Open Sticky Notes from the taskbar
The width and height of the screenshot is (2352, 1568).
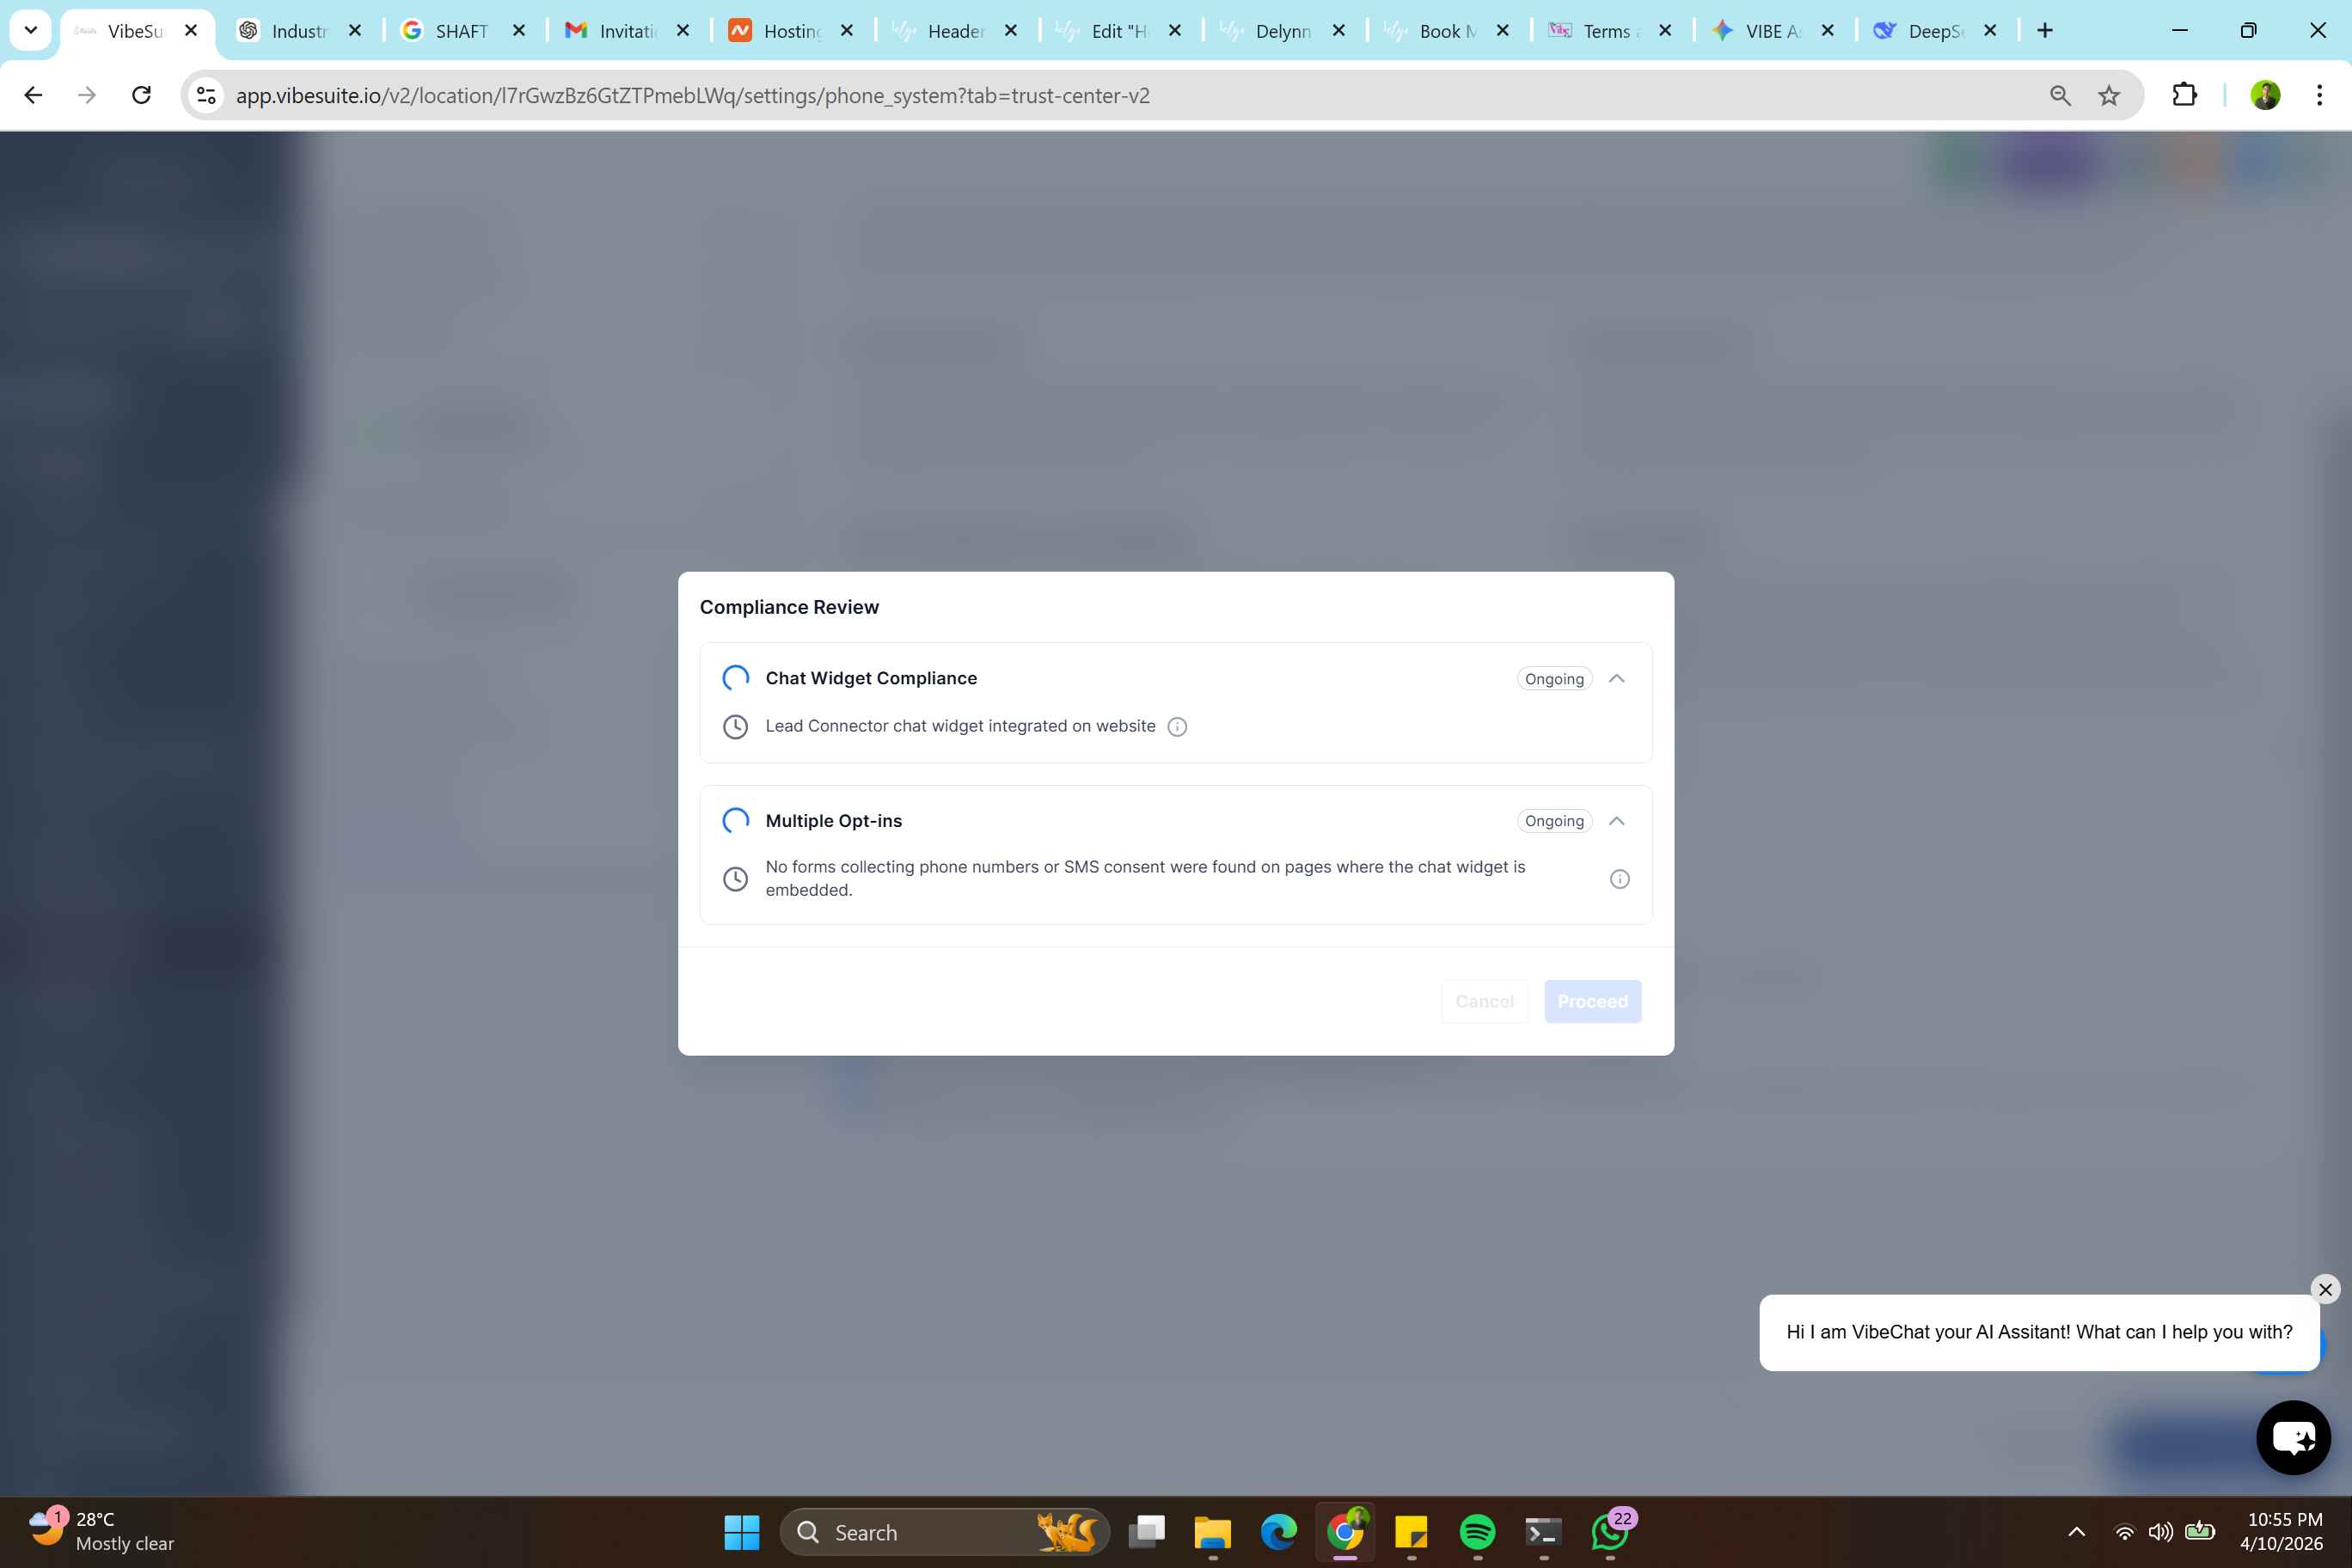[1411, 1532]
